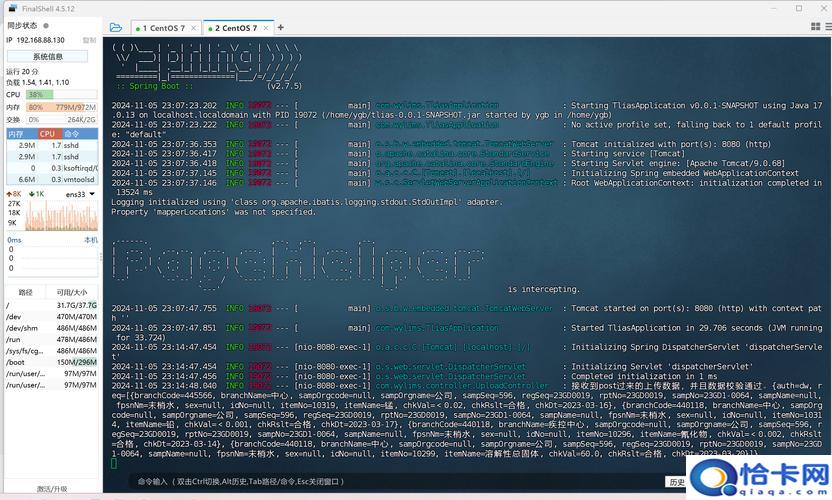Click the 运行 20 分 uptime text
The height and width of the screenshot is (500, 832).
point(22,72)
